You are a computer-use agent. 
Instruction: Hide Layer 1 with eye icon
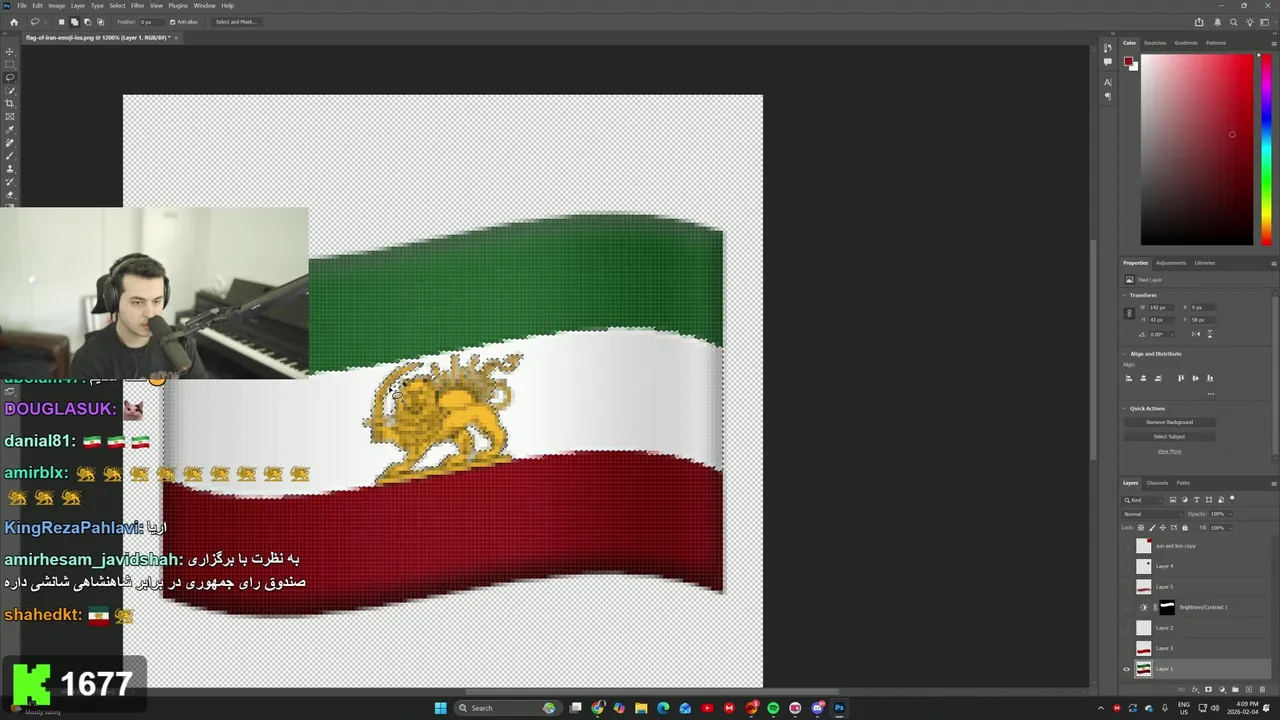point(1127,669)
